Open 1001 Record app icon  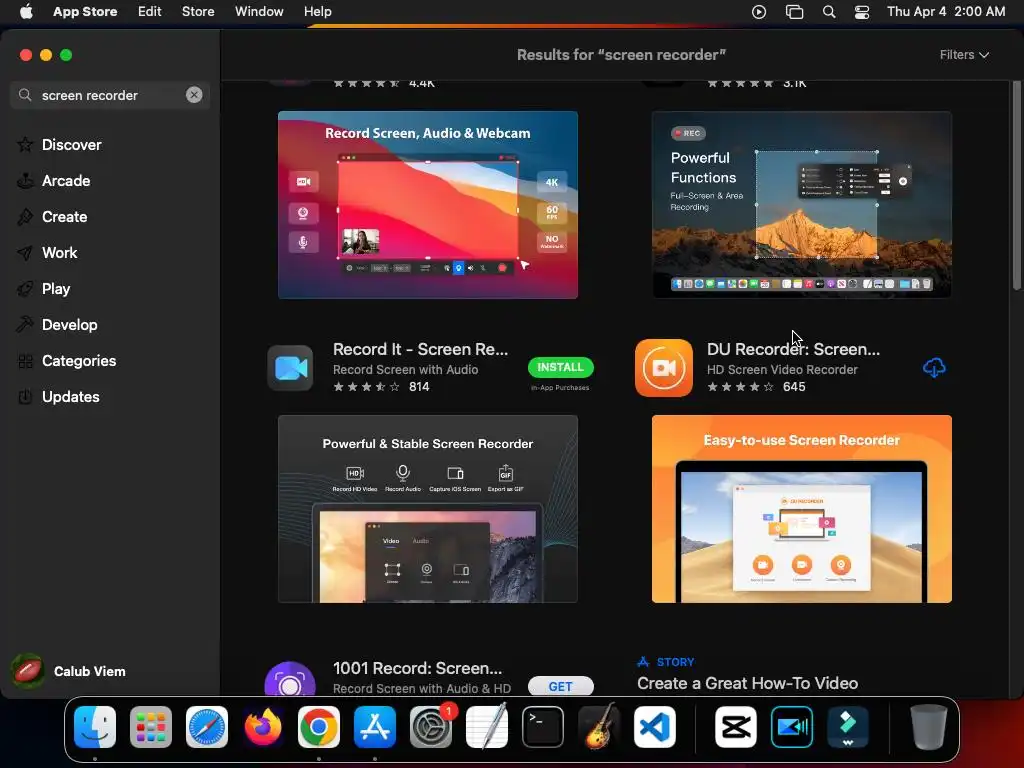(290, 679)
